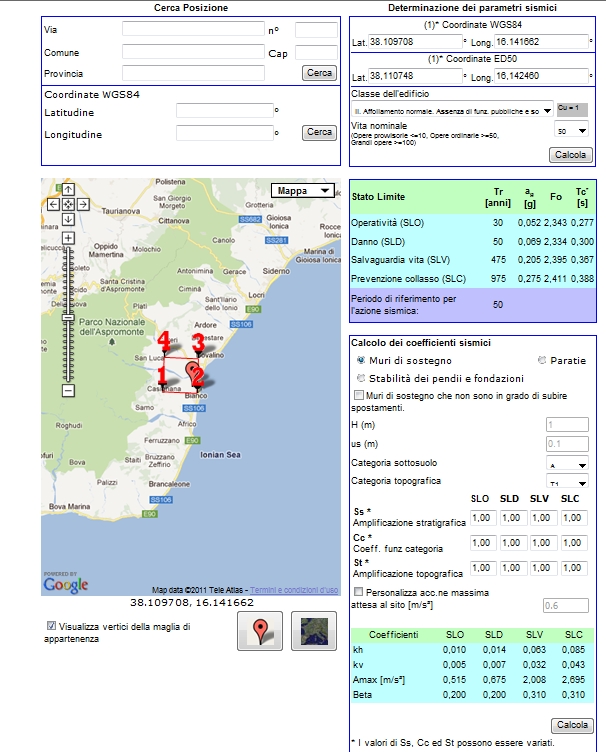
Task: Open Classe dell'edificio dropdown
Action: click(x=452, y=110)
